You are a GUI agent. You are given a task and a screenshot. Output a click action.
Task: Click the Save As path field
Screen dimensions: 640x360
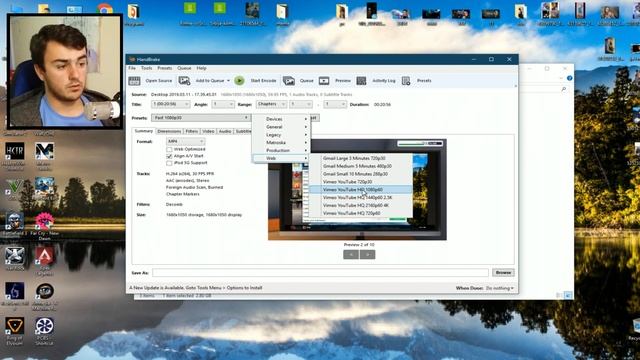click(320, 273)
